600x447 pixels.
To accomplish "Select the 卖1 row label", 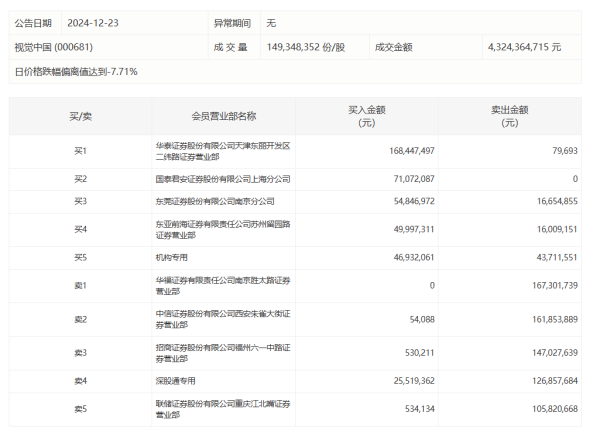I will click(x=80, y=286).
